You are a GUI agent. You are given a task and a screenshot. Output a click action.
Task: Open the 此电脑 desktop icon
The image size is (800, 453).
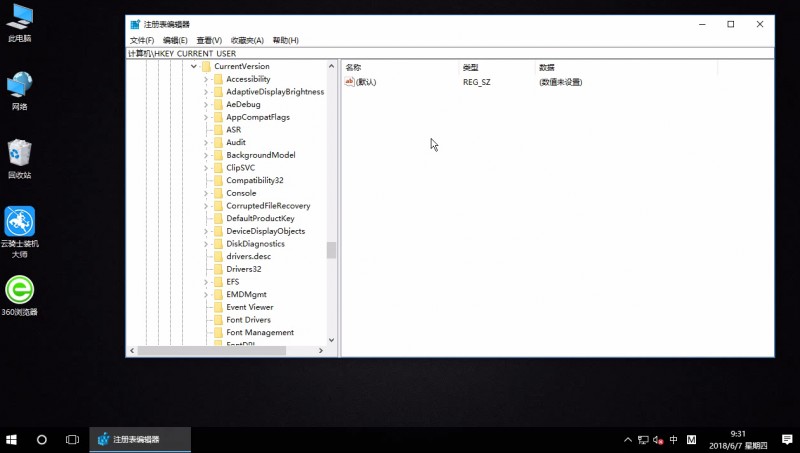(19, 23)
